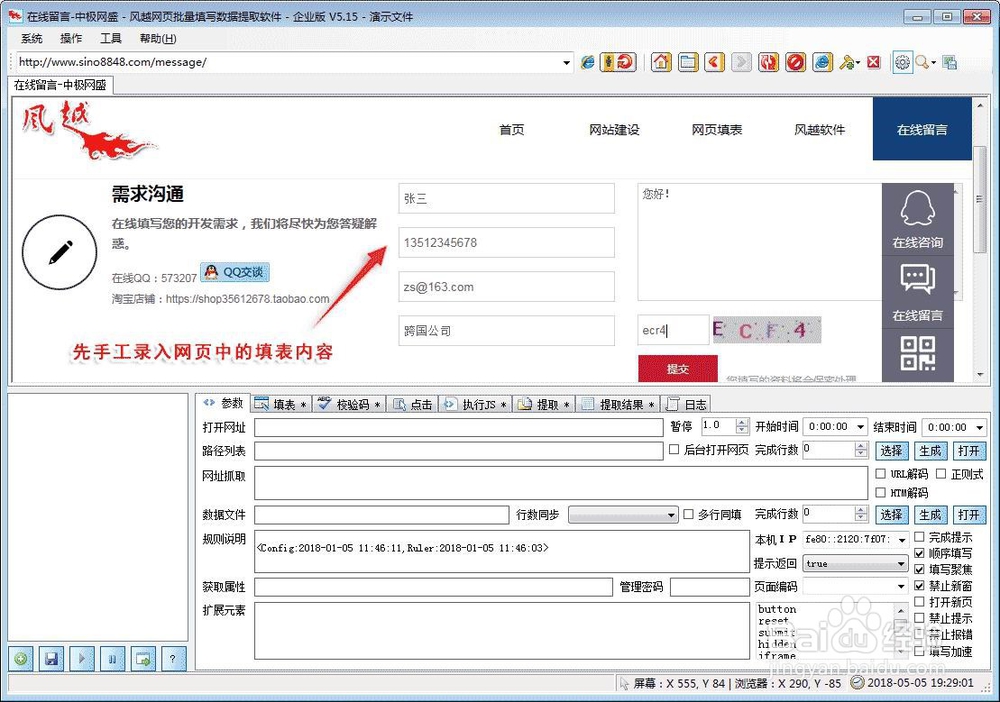The width and height of the screenshot is (1000, 702).
Task: Click the ECF4 captcha image
Action: pos(767,330)
